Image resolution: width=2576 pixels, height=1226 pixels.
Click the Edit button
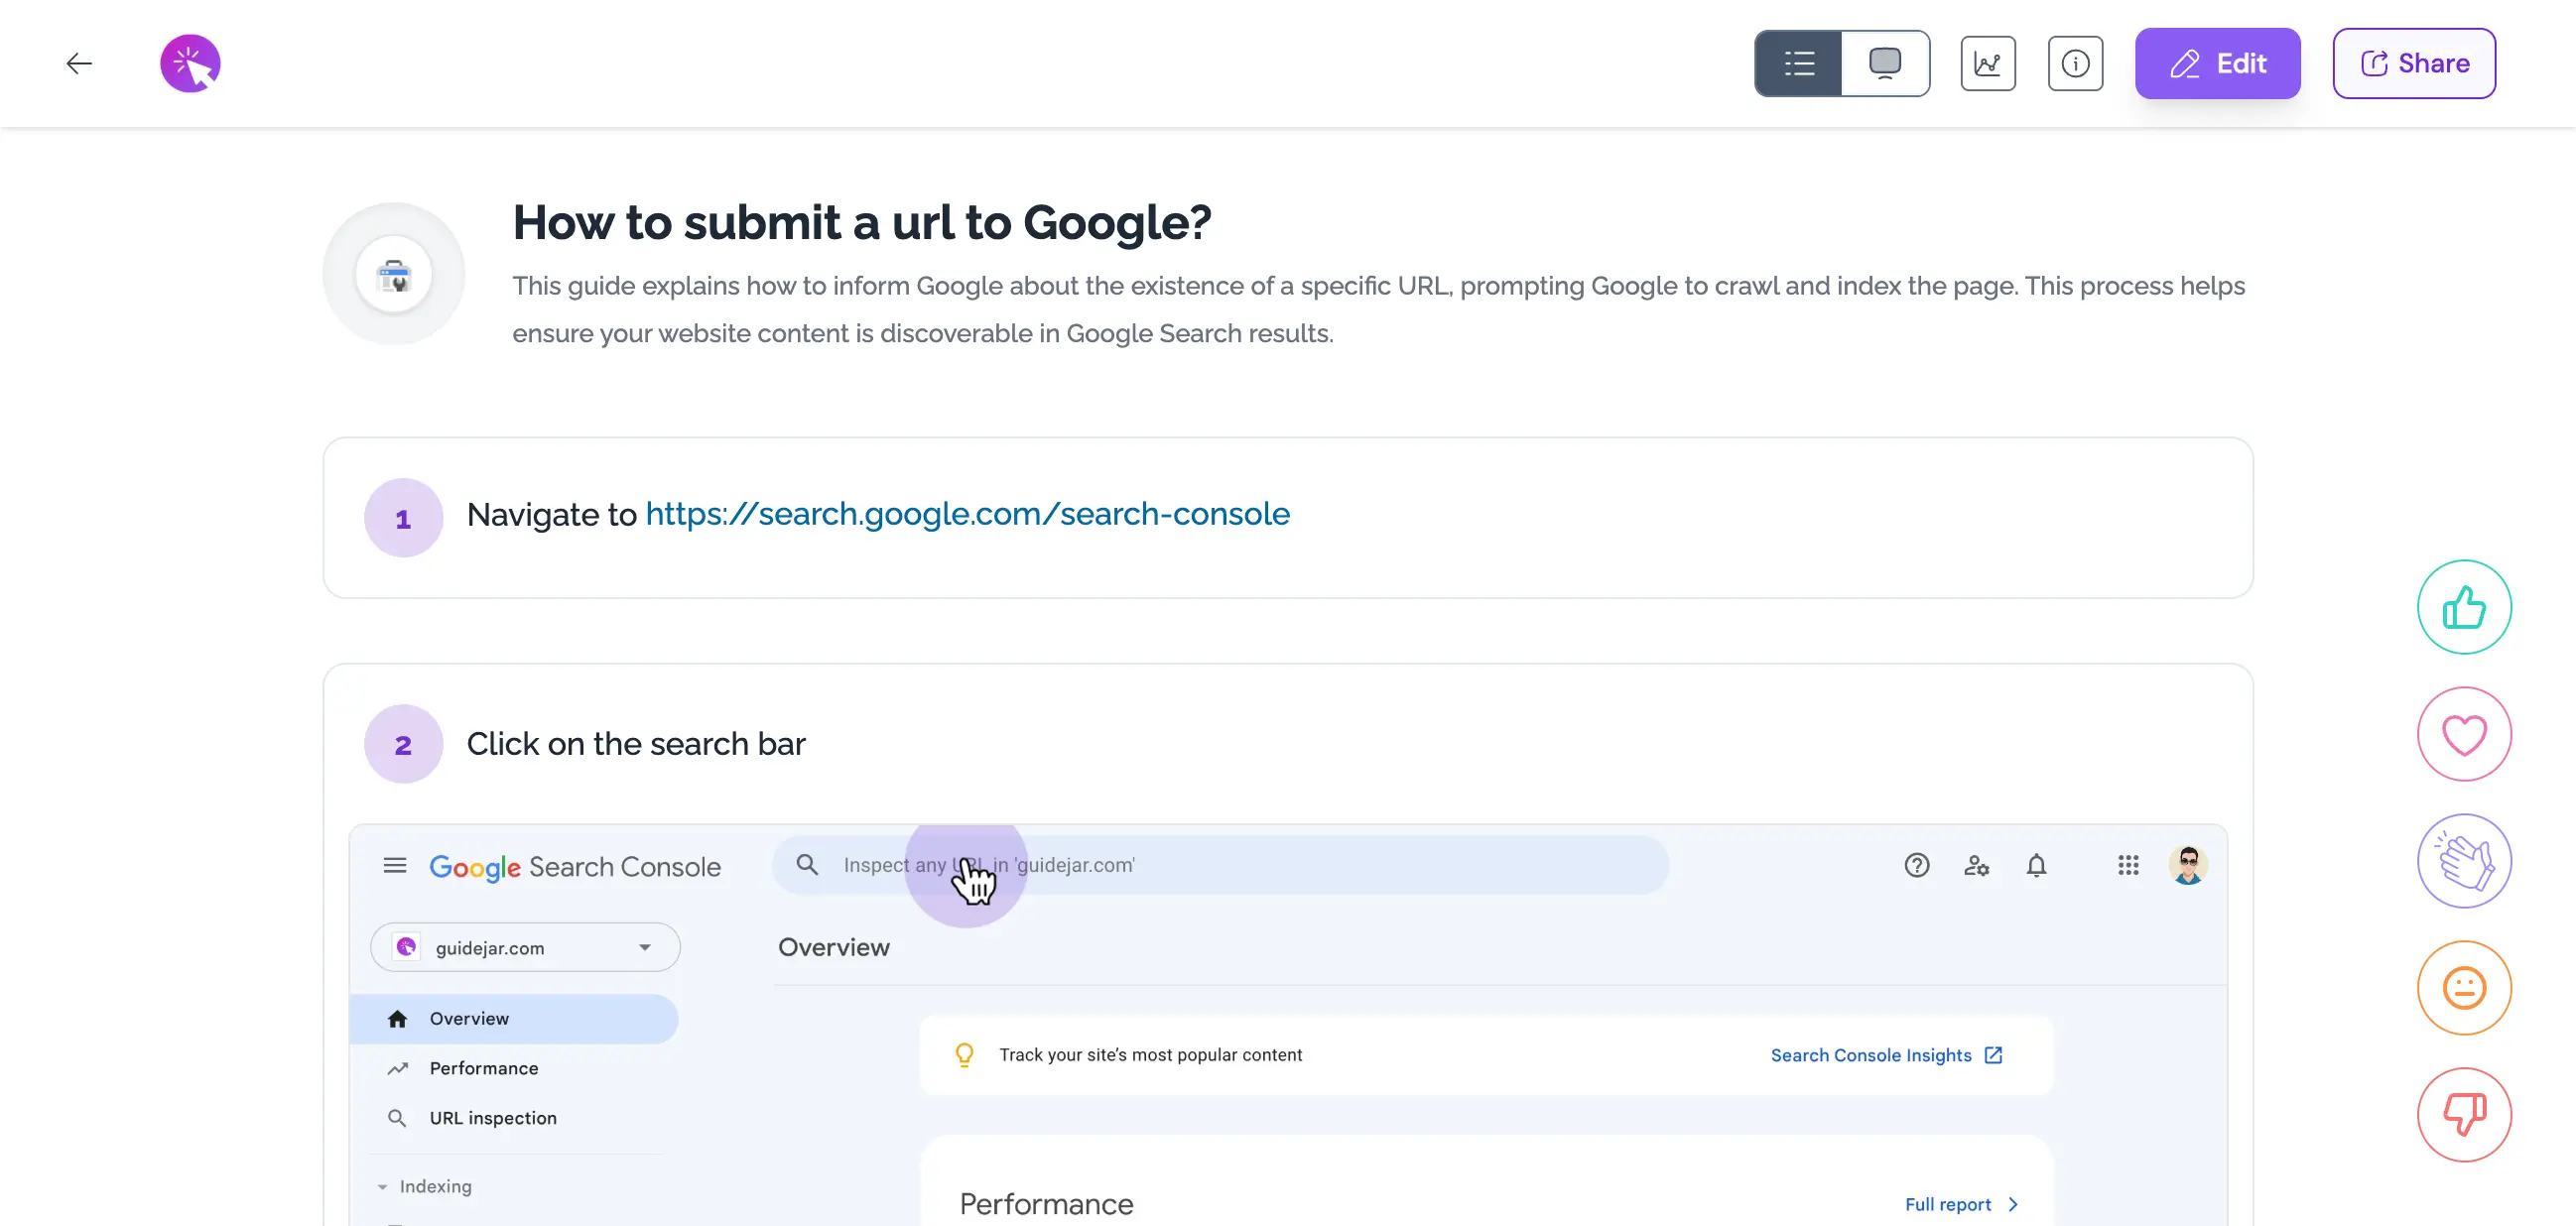(2217, 63)
